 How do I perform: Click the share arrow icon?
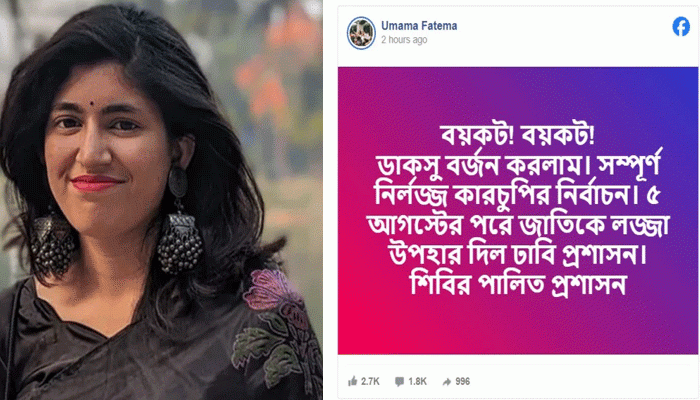pyautogui.click(x=447, y=381)
